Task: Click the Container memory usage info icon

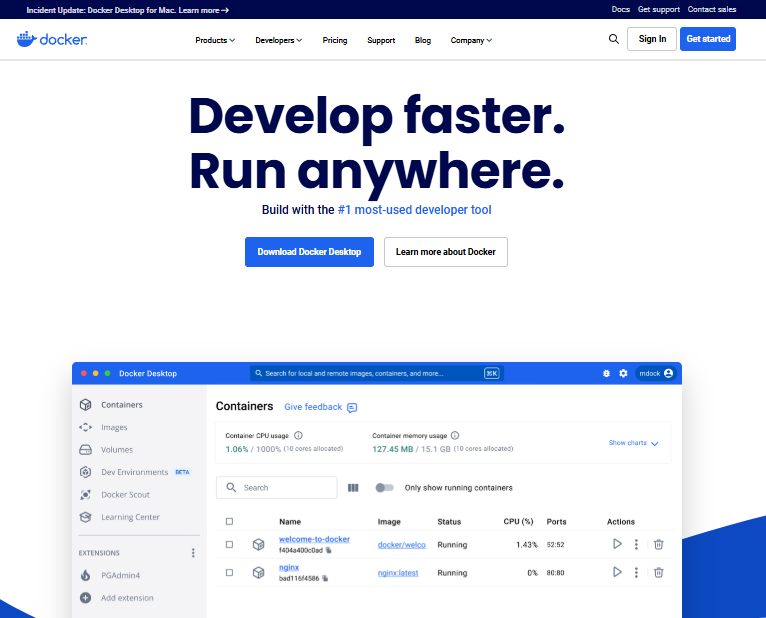Action: [455, 435]
